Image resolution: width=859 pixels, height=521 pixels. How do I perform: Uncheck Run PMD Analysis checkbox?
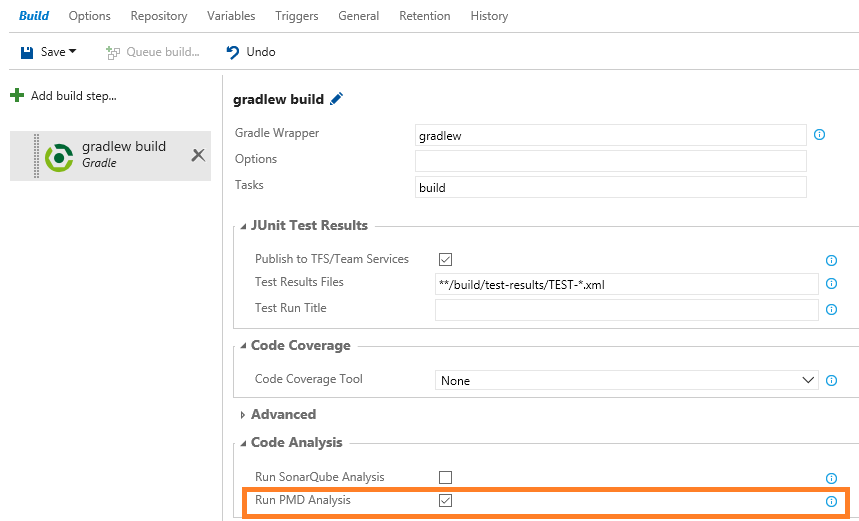445,500
